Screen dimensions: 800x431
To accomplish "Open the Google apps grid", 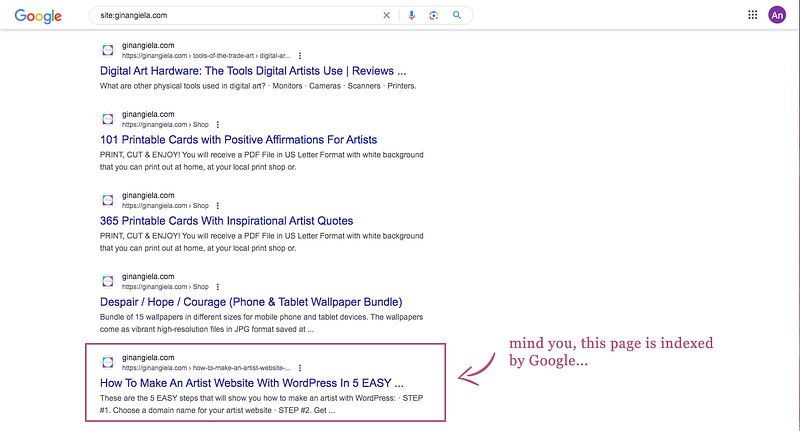I will pos(753,15).
